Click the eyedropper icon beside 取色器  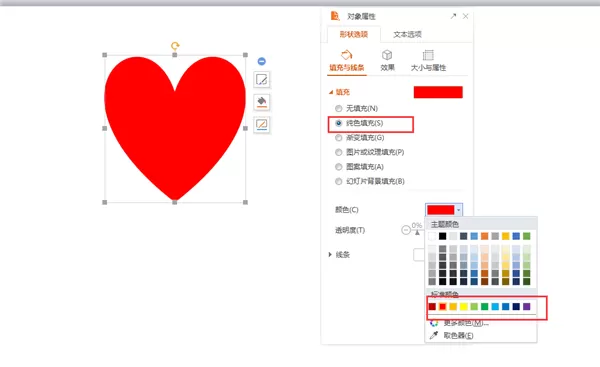[434, 336]
